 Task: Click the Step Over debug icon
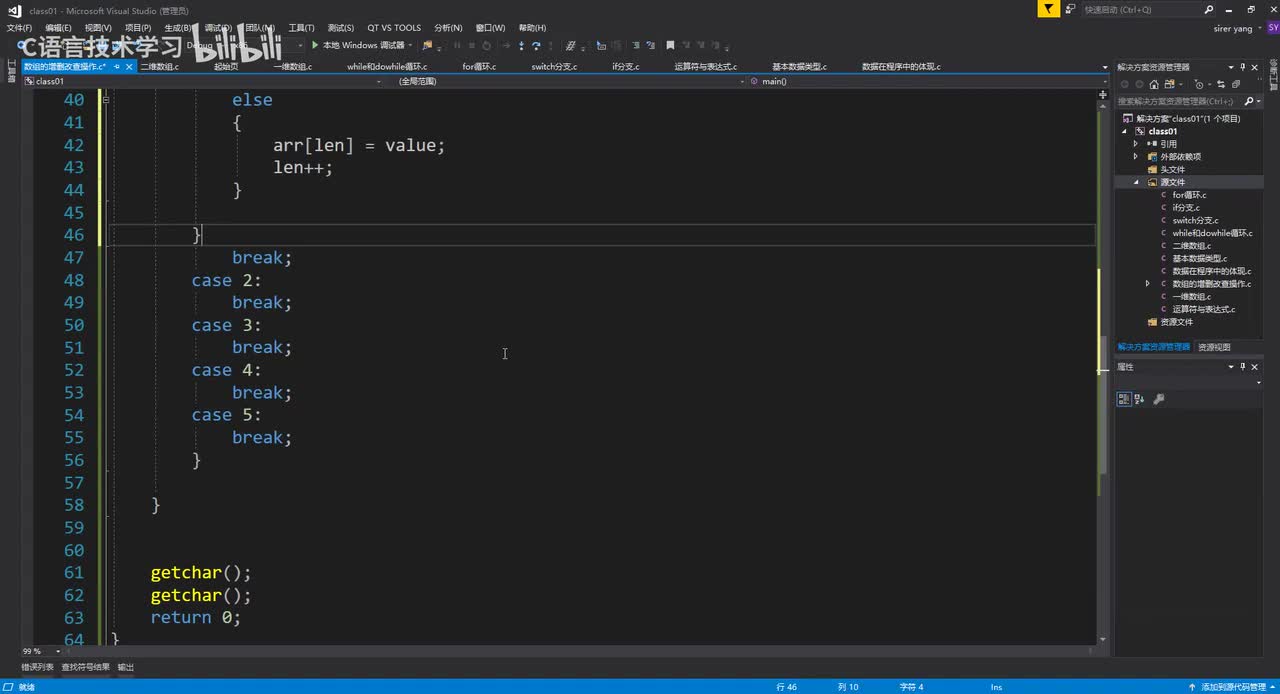(536, 45)
